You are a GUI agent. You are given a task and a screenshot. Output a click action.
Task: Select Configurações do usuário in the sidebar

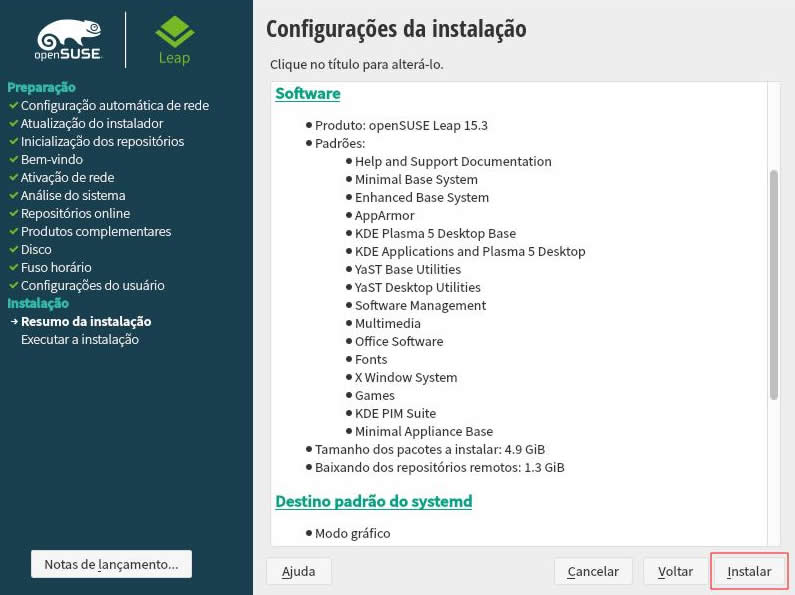click(92, 286)
